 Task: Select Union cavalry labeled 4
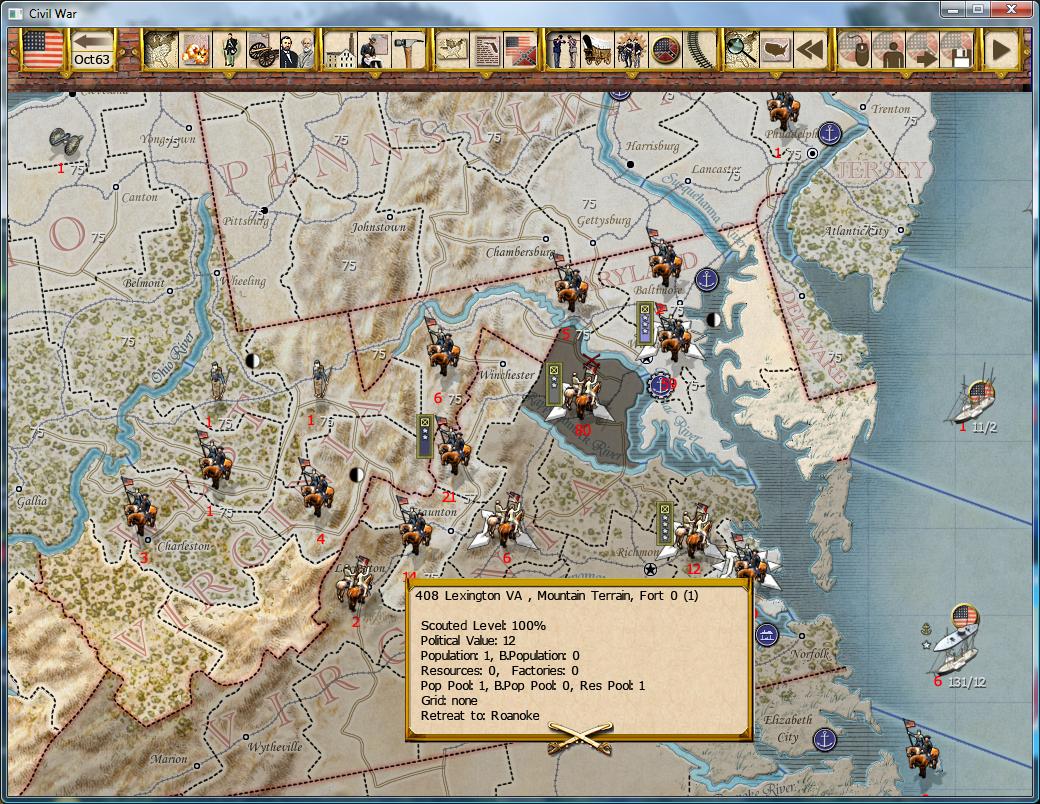316,488
